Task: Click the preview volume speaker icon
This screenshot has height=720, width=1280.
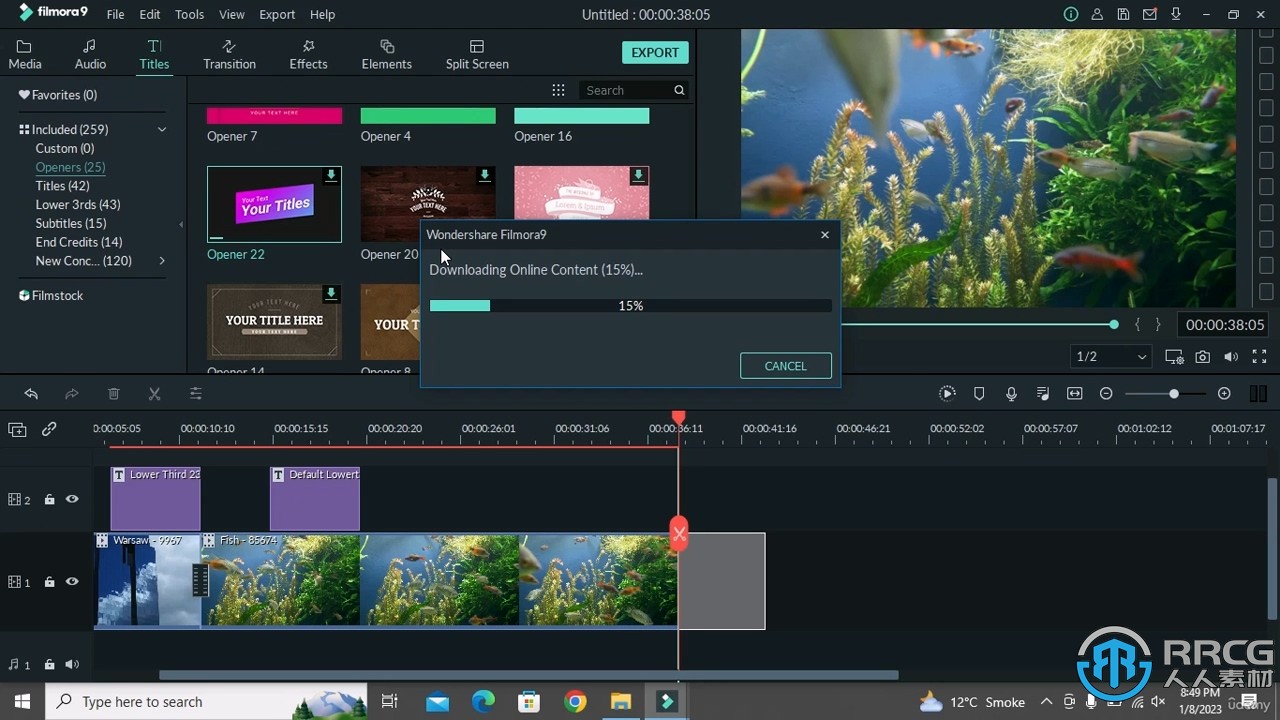Action: point(1231,357)
